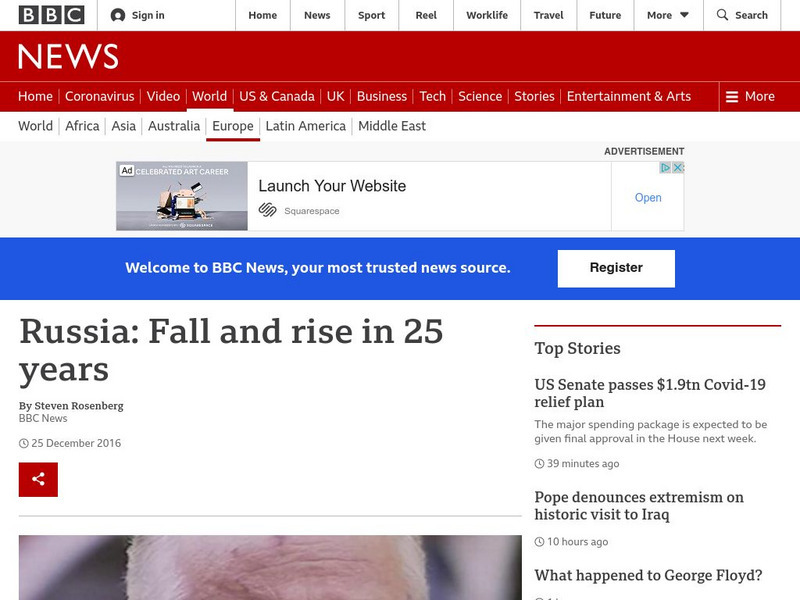Click the AdChoices triangle icon
Image resolution: width=800 pixels, height=600 pixels.
666,168
